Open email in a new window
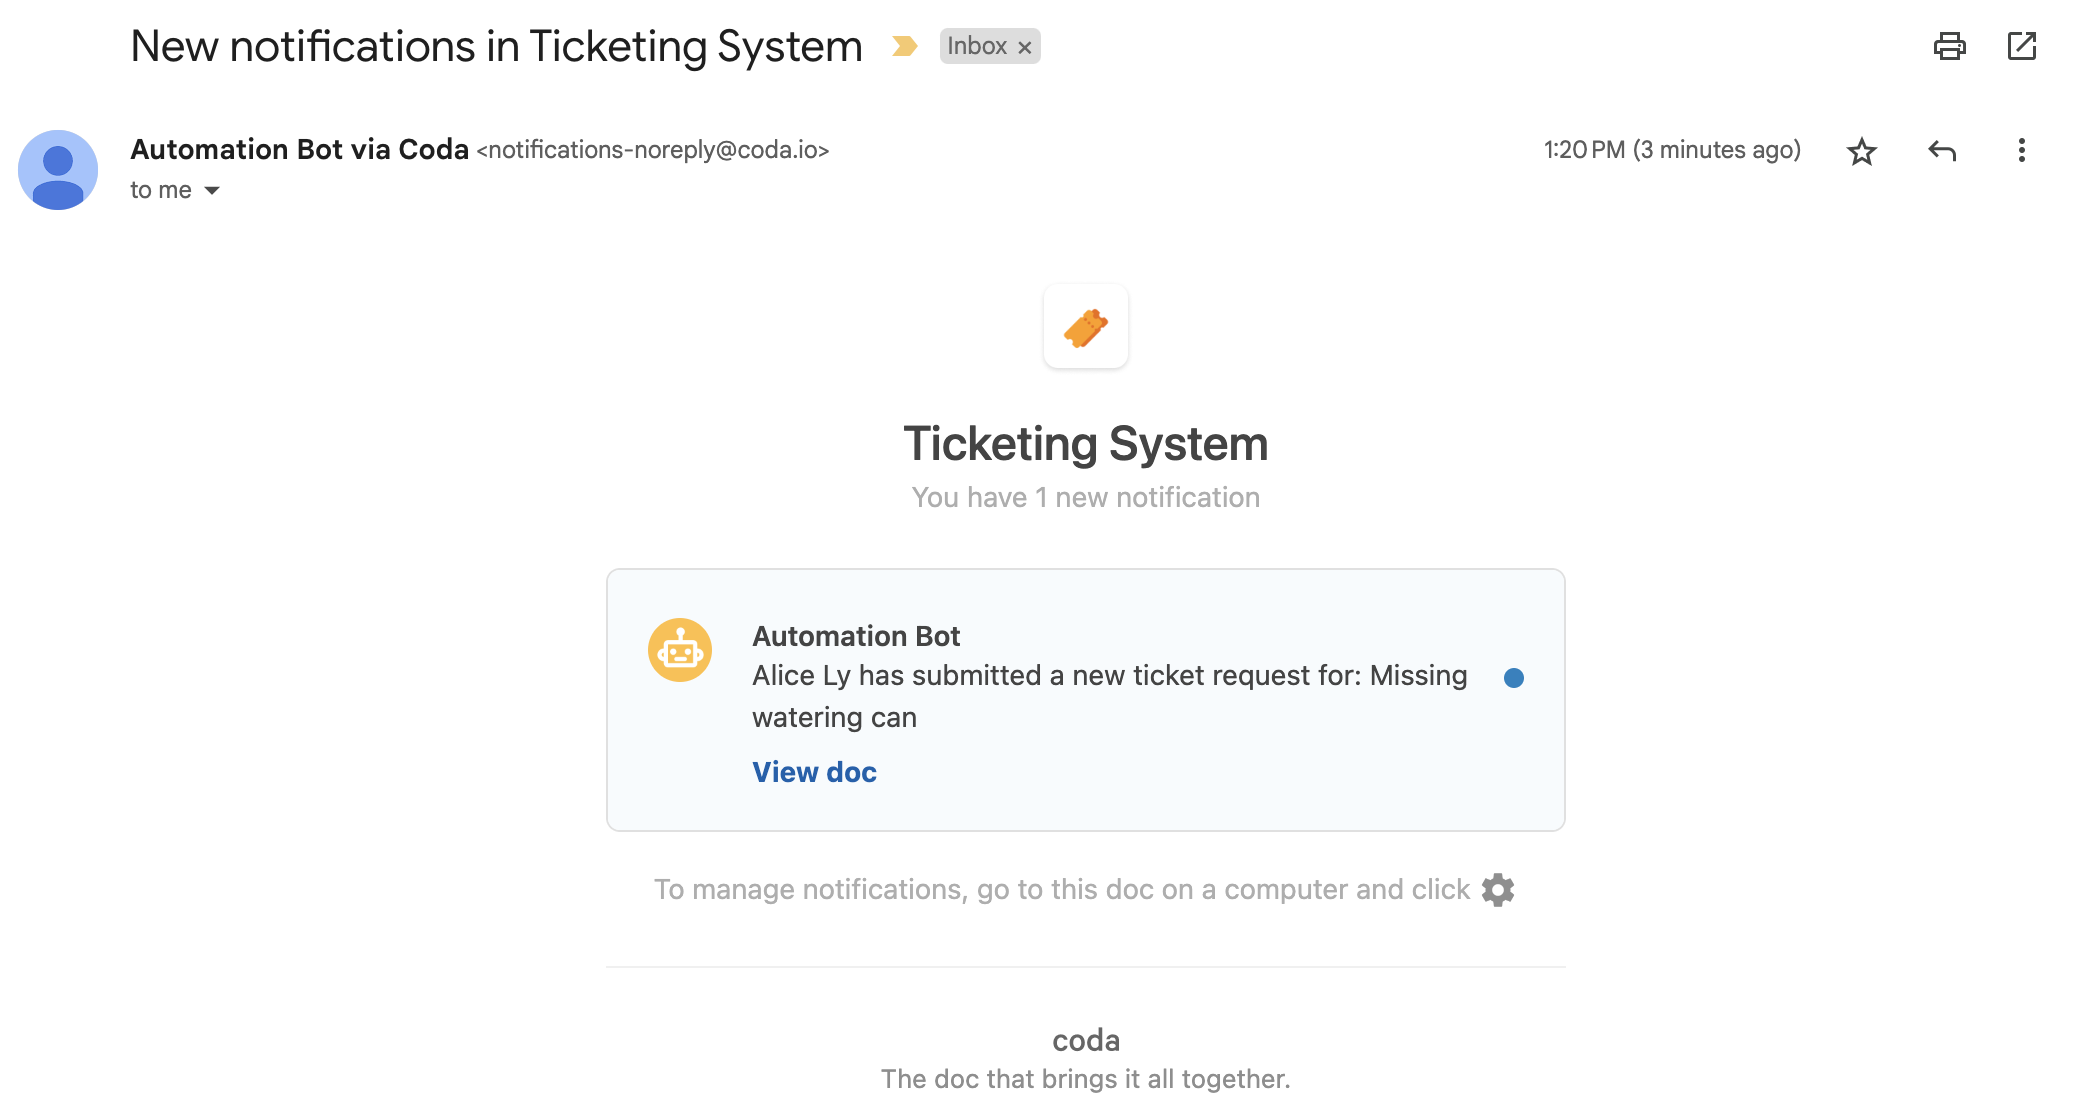2074x1112 pixels. coord(2021,46)
